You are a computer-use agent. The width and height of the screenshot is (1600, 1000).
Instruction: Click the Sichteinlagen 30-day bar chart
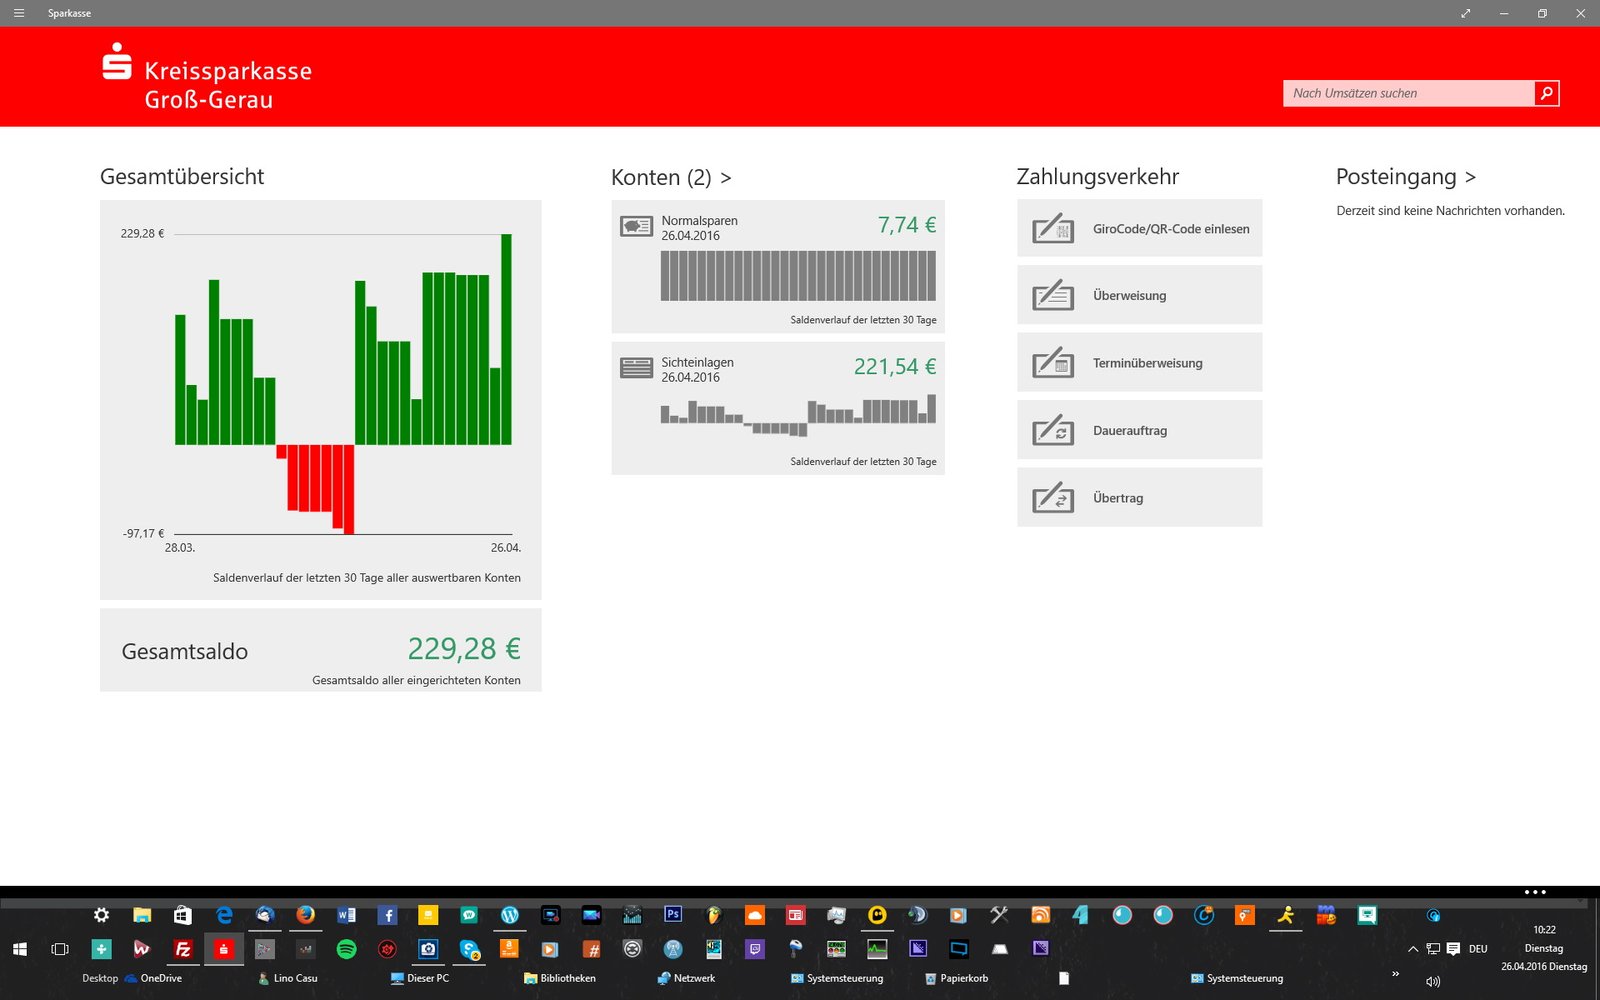coord(798,415)
